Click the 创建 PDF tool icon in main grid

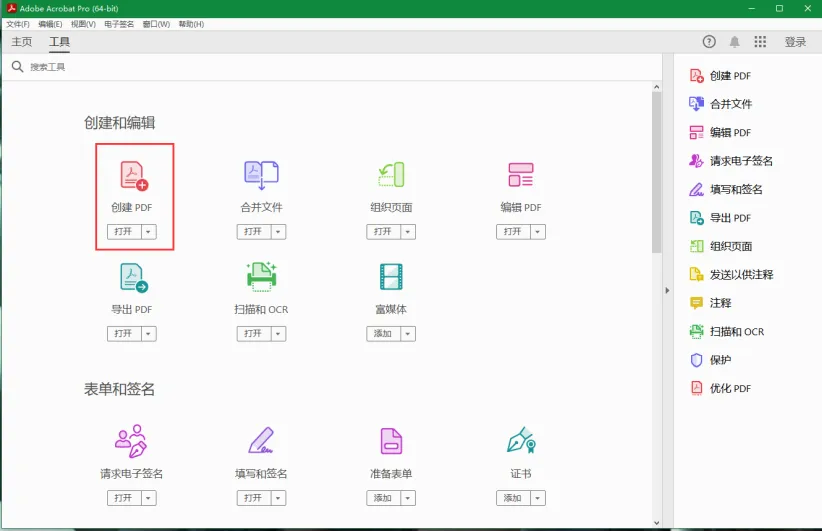(x=134, y=176)
